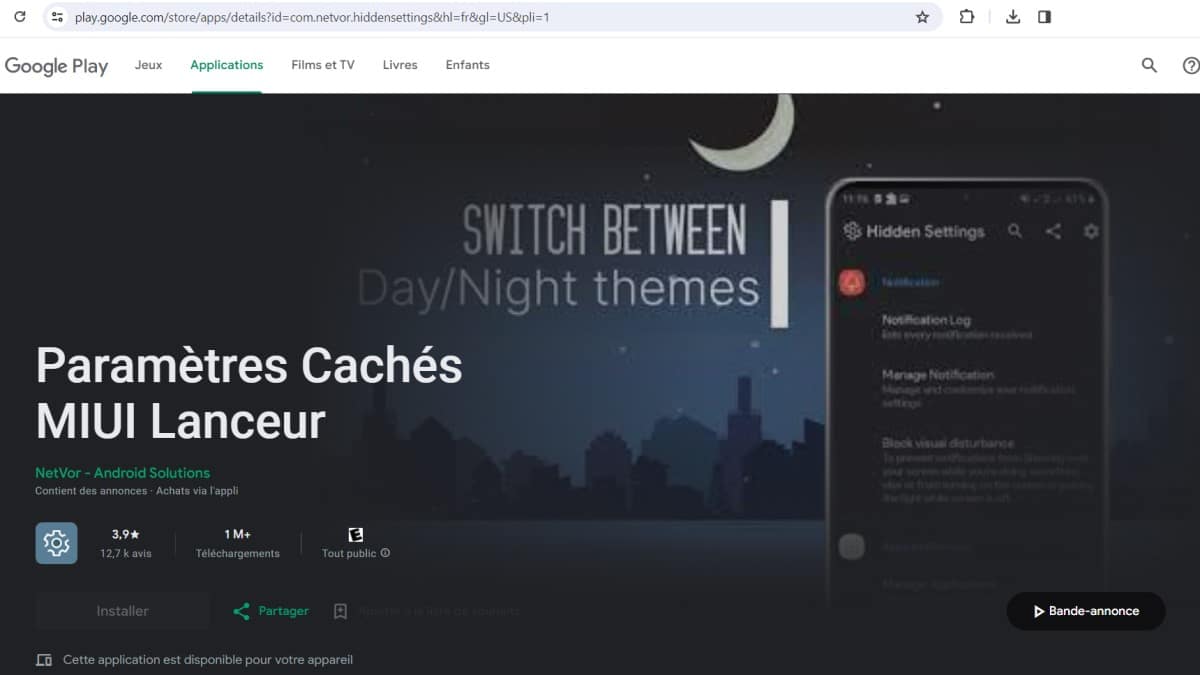
Task: Reload the page with the browser refresh icon
Action: (x=19, y=17)
